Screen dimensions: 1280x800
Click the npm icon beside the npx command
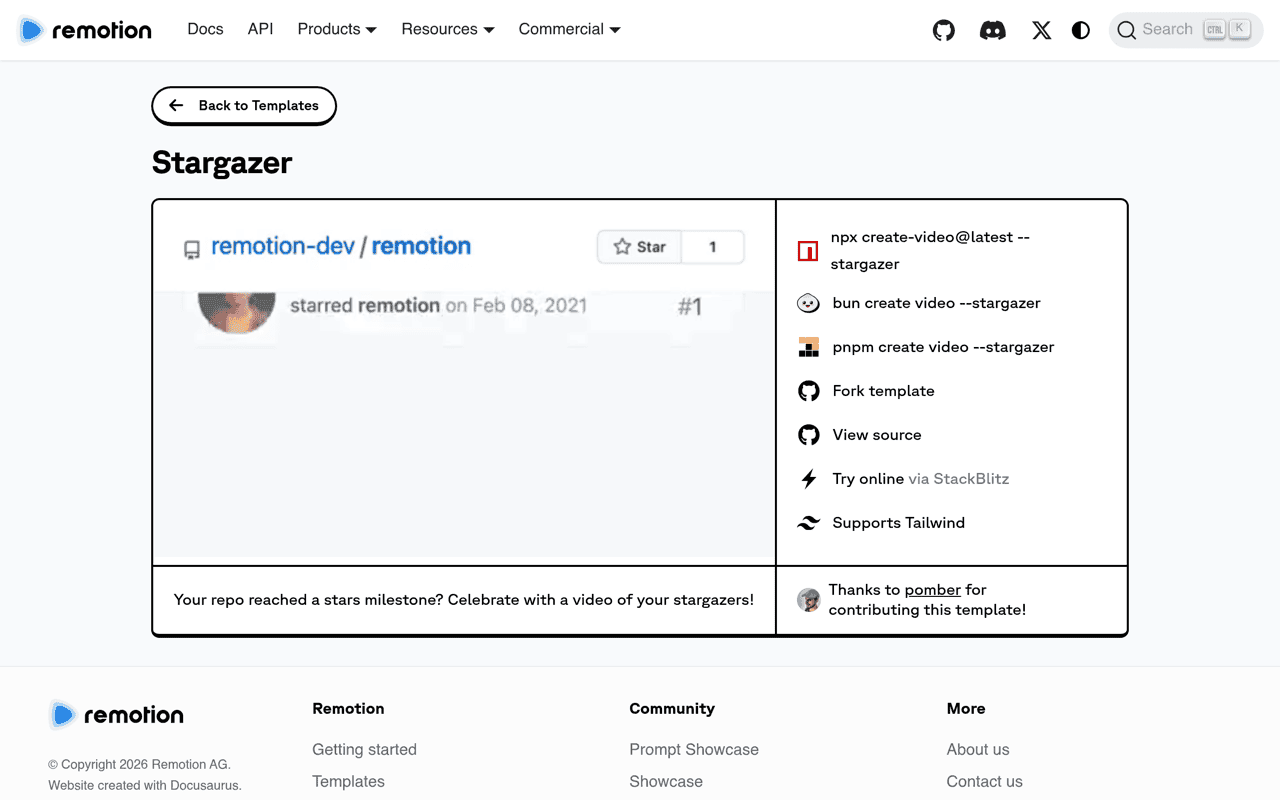(x=808, y=251)
